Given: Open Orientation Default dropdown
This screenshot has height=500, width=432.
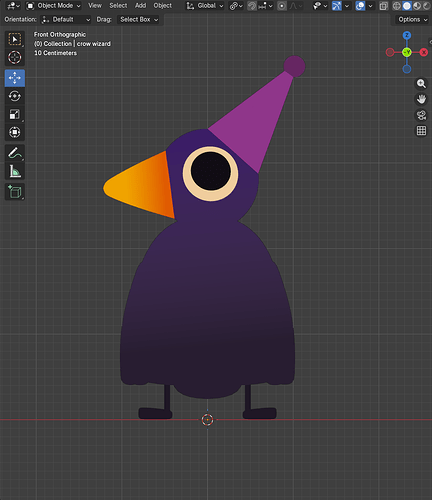Looking at the screenshot, I should [66, 20].
